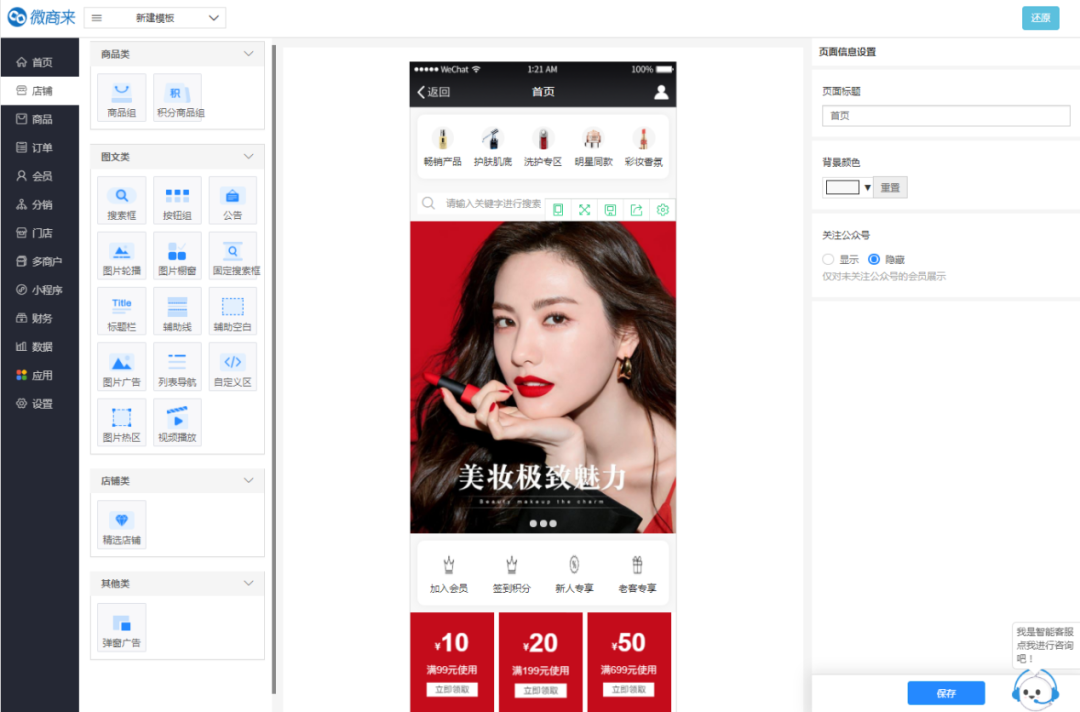The width and height of the screenshot is (1080, 712).
Task: Collapse the 图文类 section
Action: [x=249, y=157]
